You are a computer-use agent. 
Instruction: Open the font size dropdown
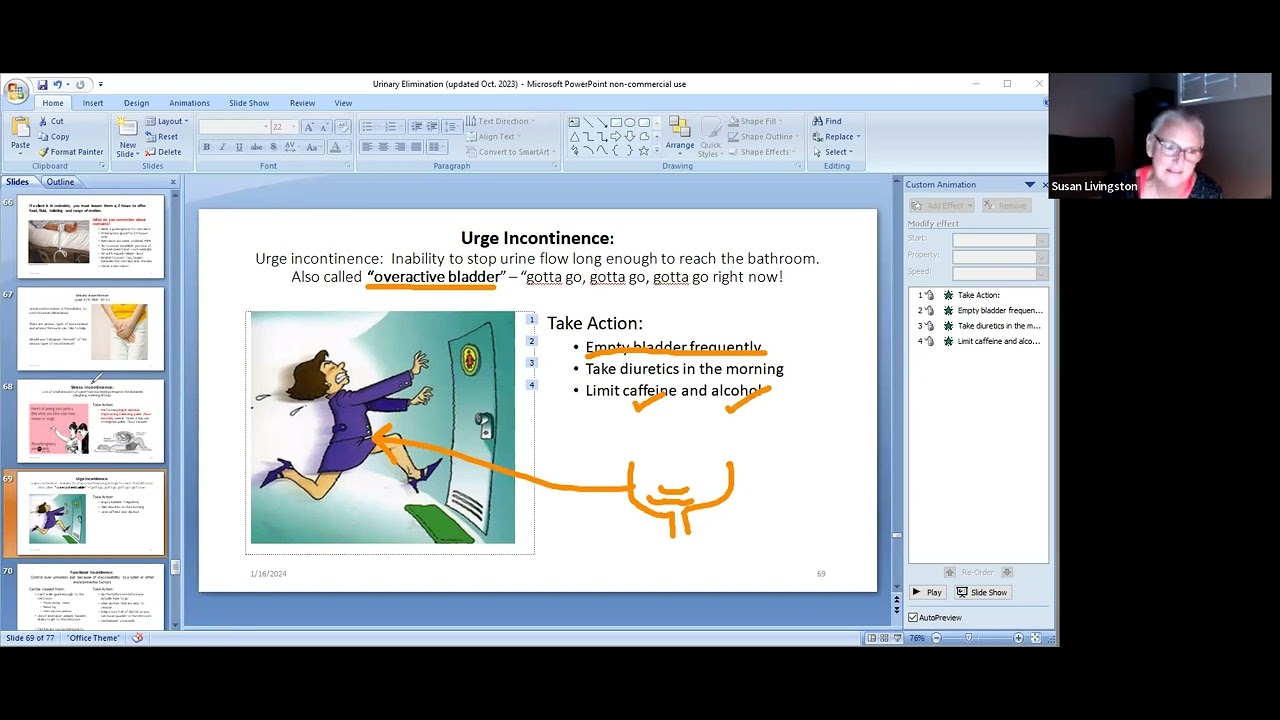(x=294, y=127)
